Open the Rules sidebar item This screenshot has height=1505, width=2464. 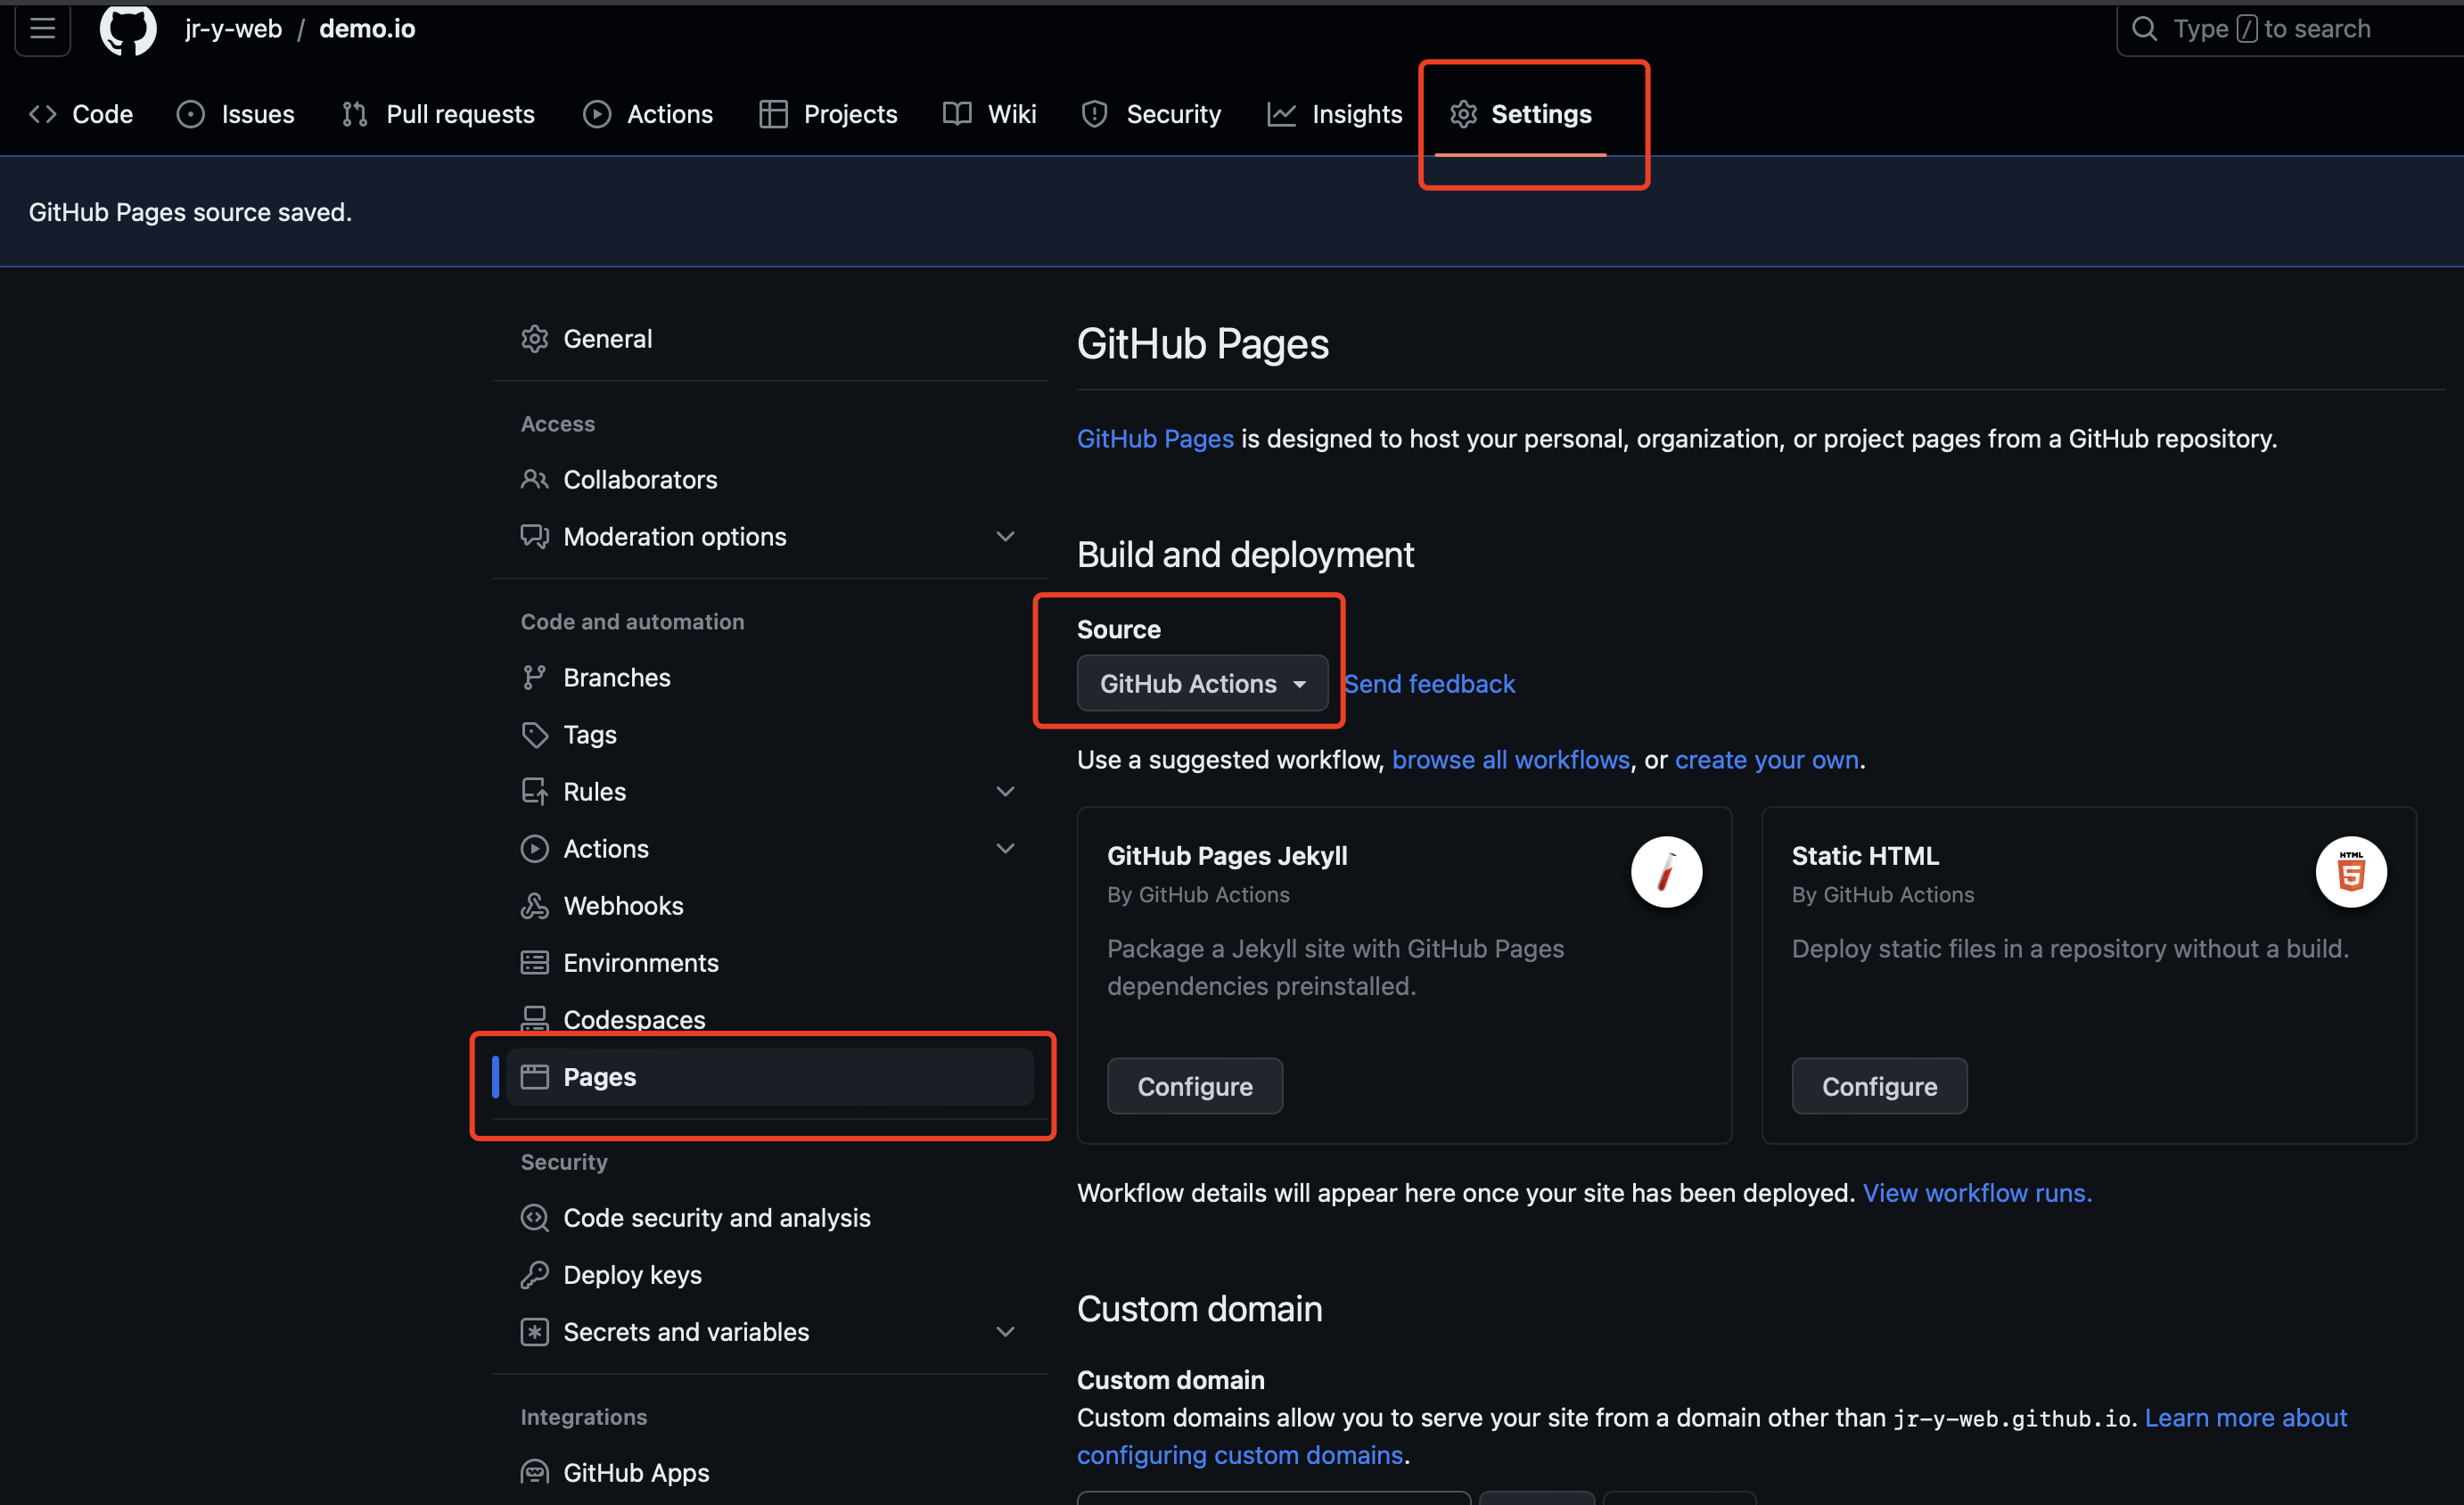coord(770,791)
